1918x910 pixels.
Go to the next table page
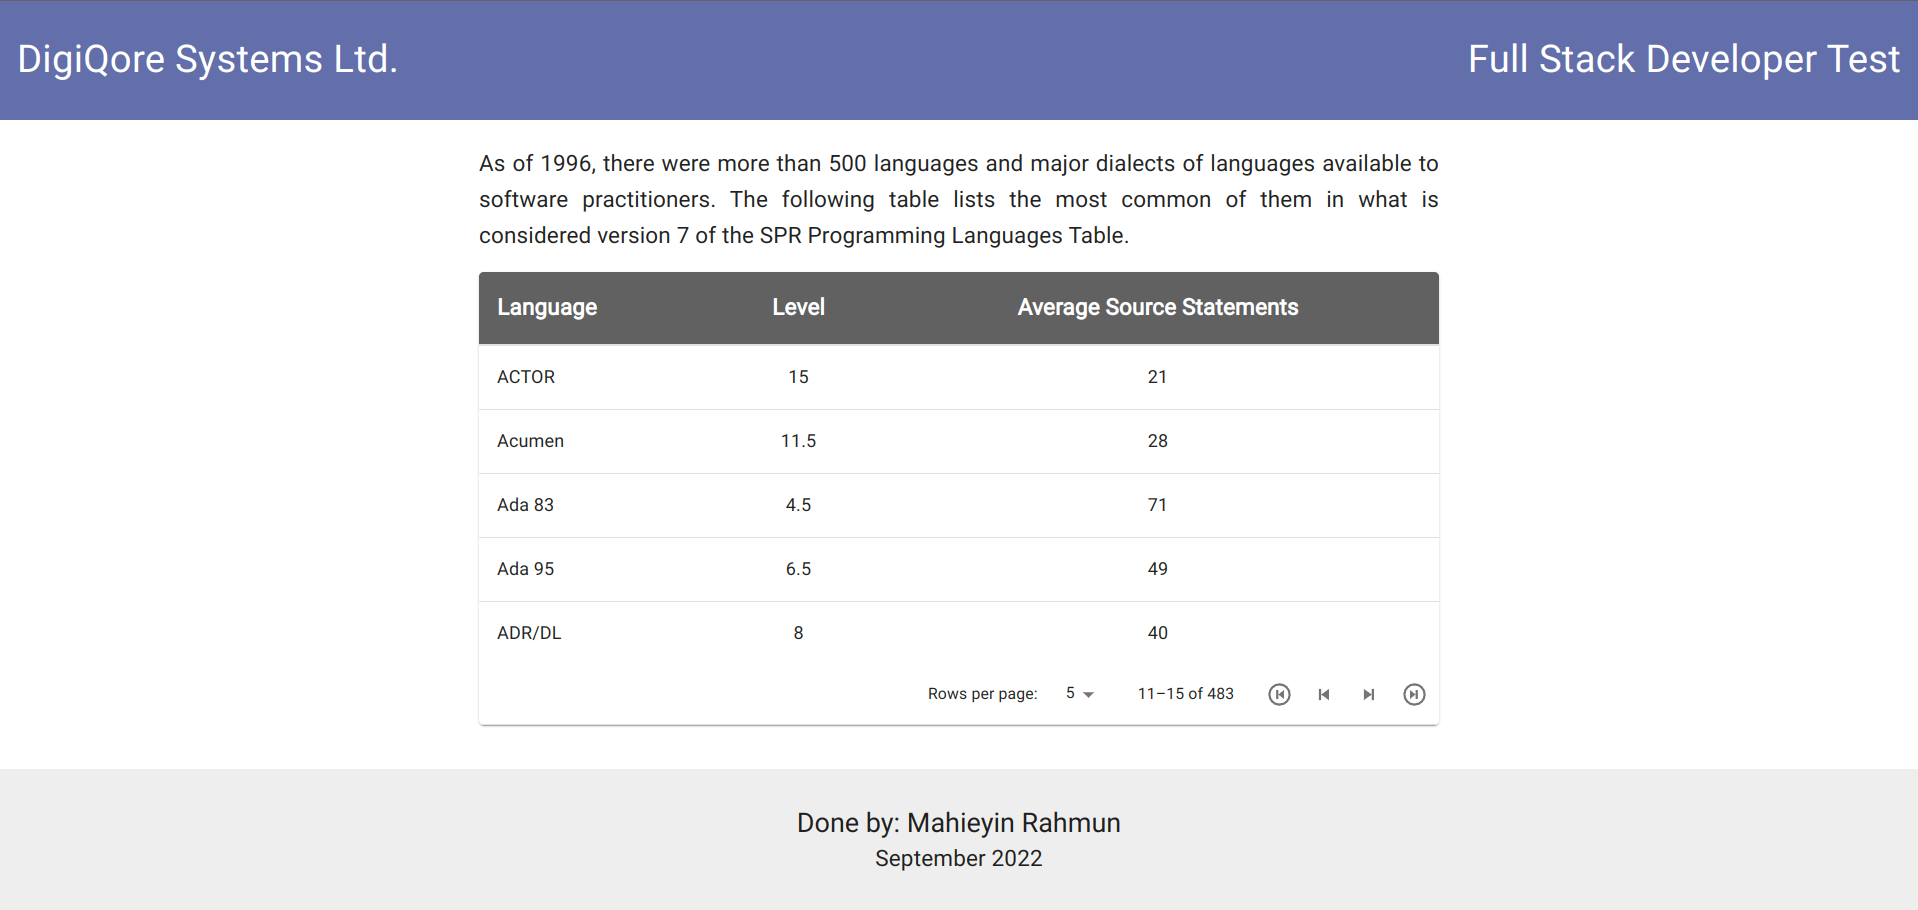point(1369,694)
